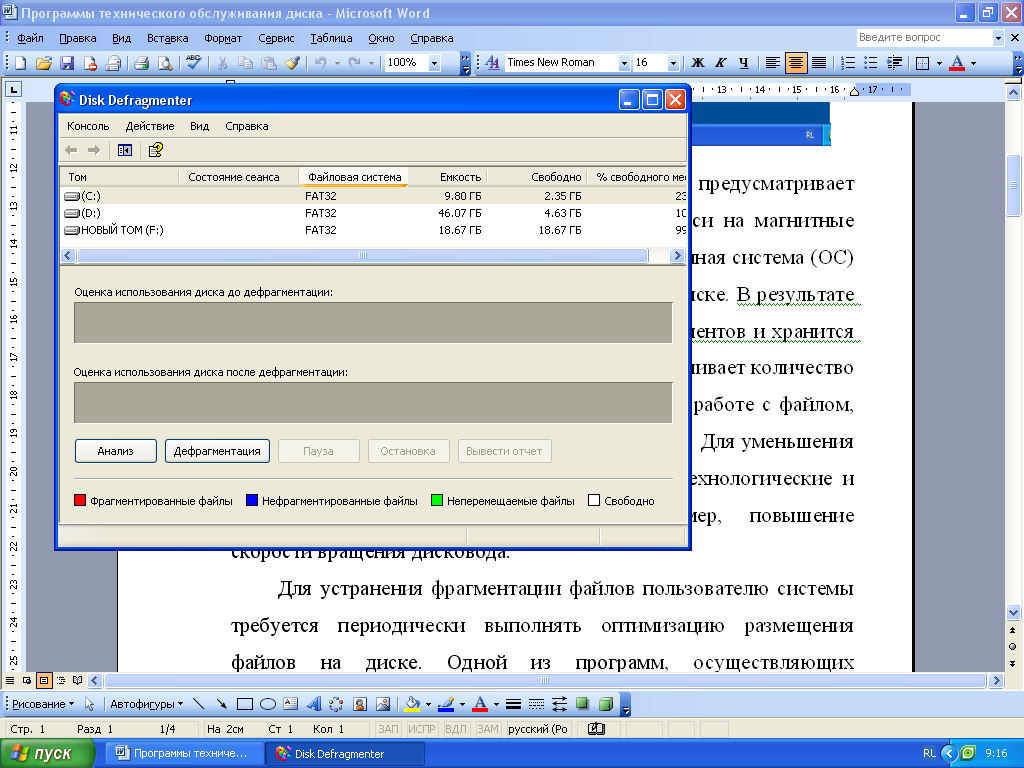
Task: Create a new blank Word document
Action: pyautogui.click(x=20, y=63)
